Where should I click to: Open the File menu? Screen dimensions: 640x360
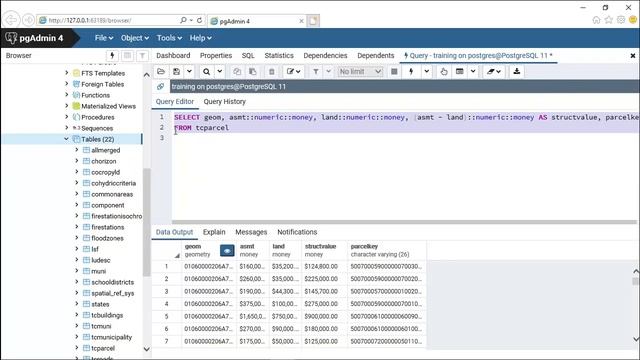104,38
